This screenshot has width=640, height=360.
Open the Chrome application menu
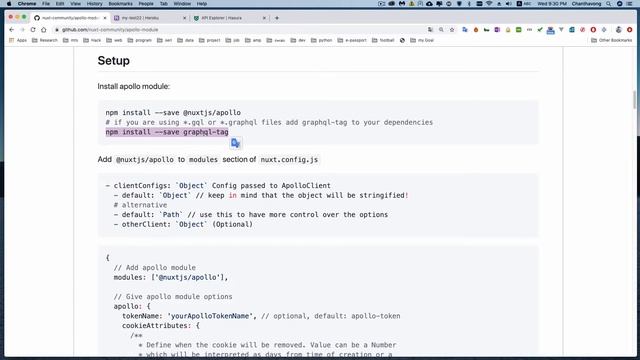27,4
